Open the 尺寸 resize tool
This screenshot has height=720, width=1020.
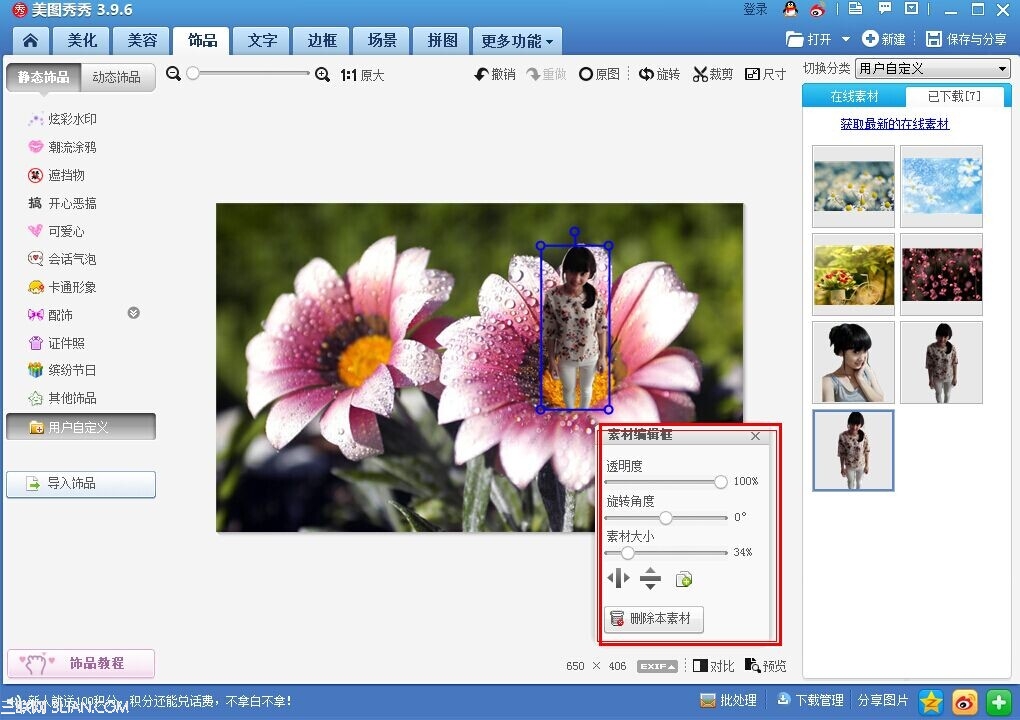coord(765,74)
